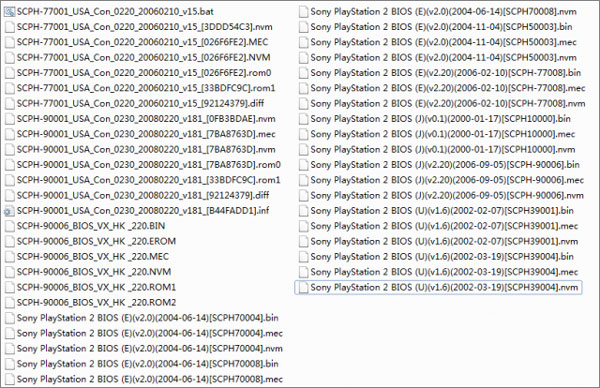Select BIOS (E)(v2.0)(2004-11-04)[SCPH50003].mec name
The height and width of the screenshot is (388, 600).
443,42
